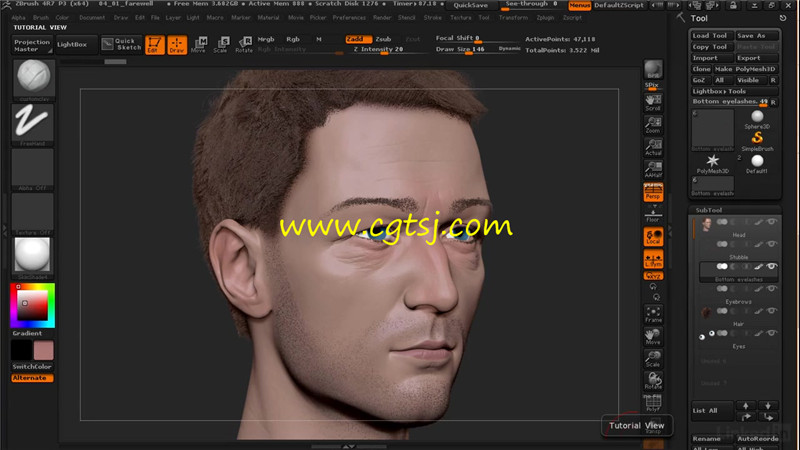Activate Quick Sketch mode

click(x=121, y=44)
